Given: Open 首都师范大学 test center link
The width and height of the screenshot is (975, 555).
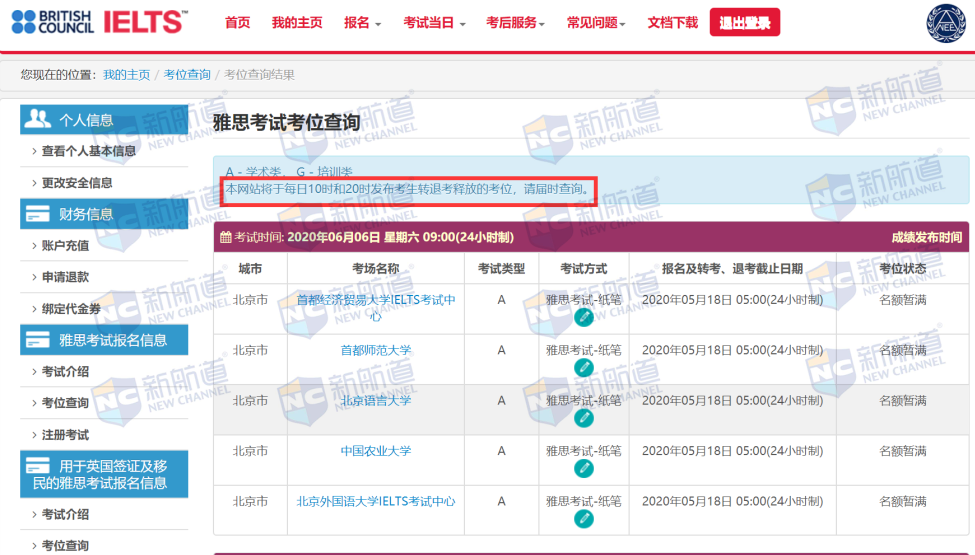Looking at the screenshot, I should point(376,351).
